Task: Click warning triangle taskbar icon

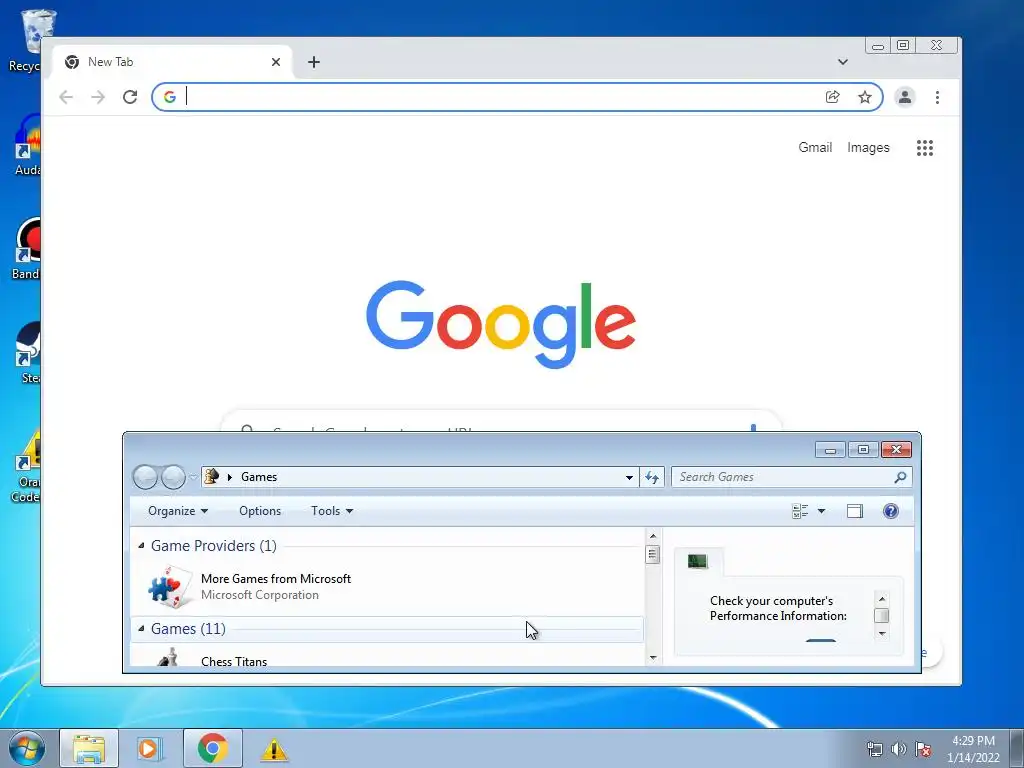Action: [274, 749]
